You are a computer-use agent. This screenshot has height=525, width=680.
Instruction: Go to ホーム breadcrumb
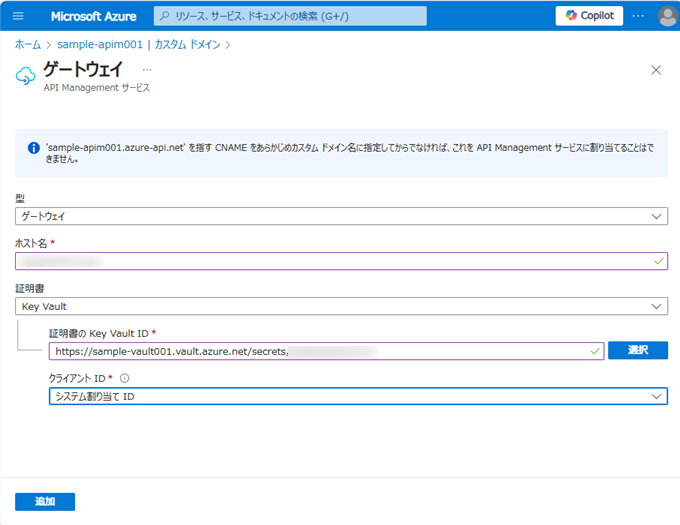27,44
